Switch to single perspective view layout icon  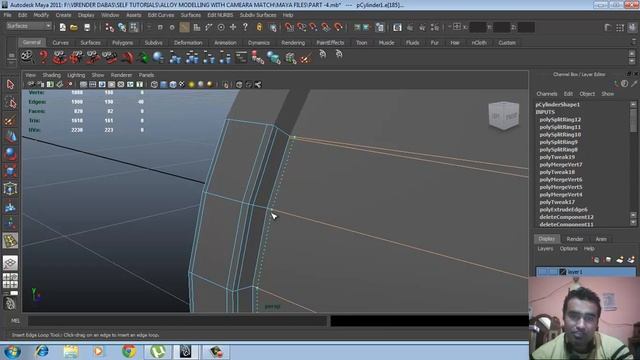click(10, 263)
